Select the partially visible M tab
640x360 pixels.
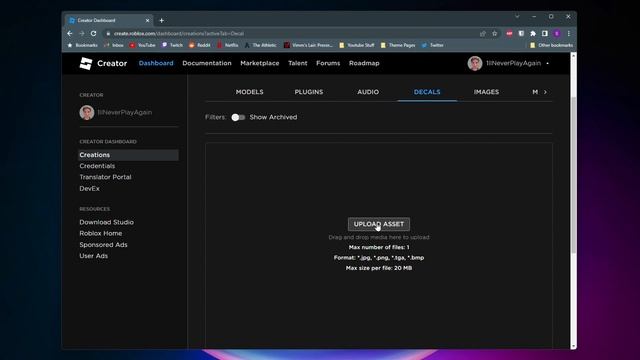point(535,92)
